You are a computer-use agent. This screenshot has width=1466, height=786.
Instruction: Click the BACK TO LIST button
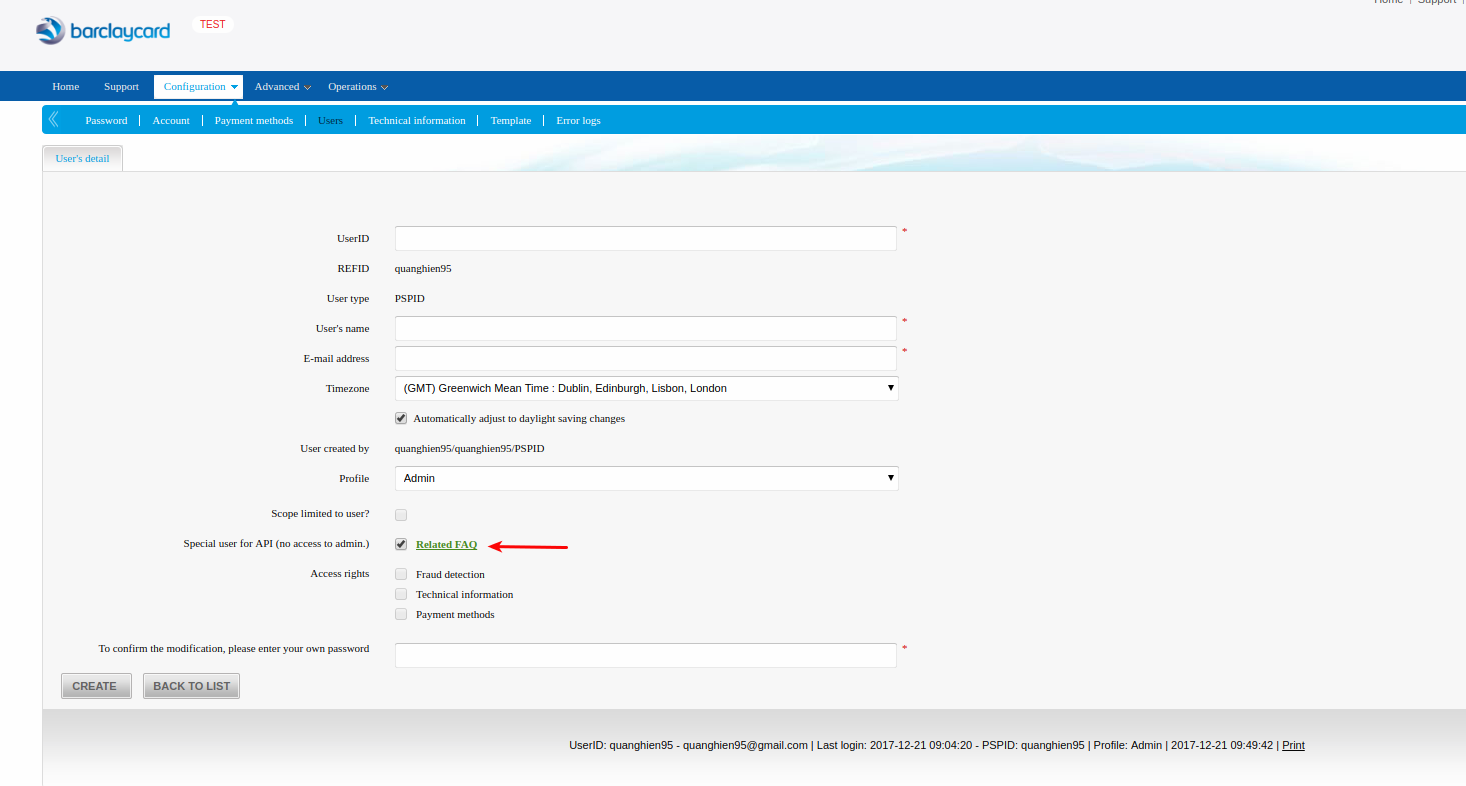191,686
